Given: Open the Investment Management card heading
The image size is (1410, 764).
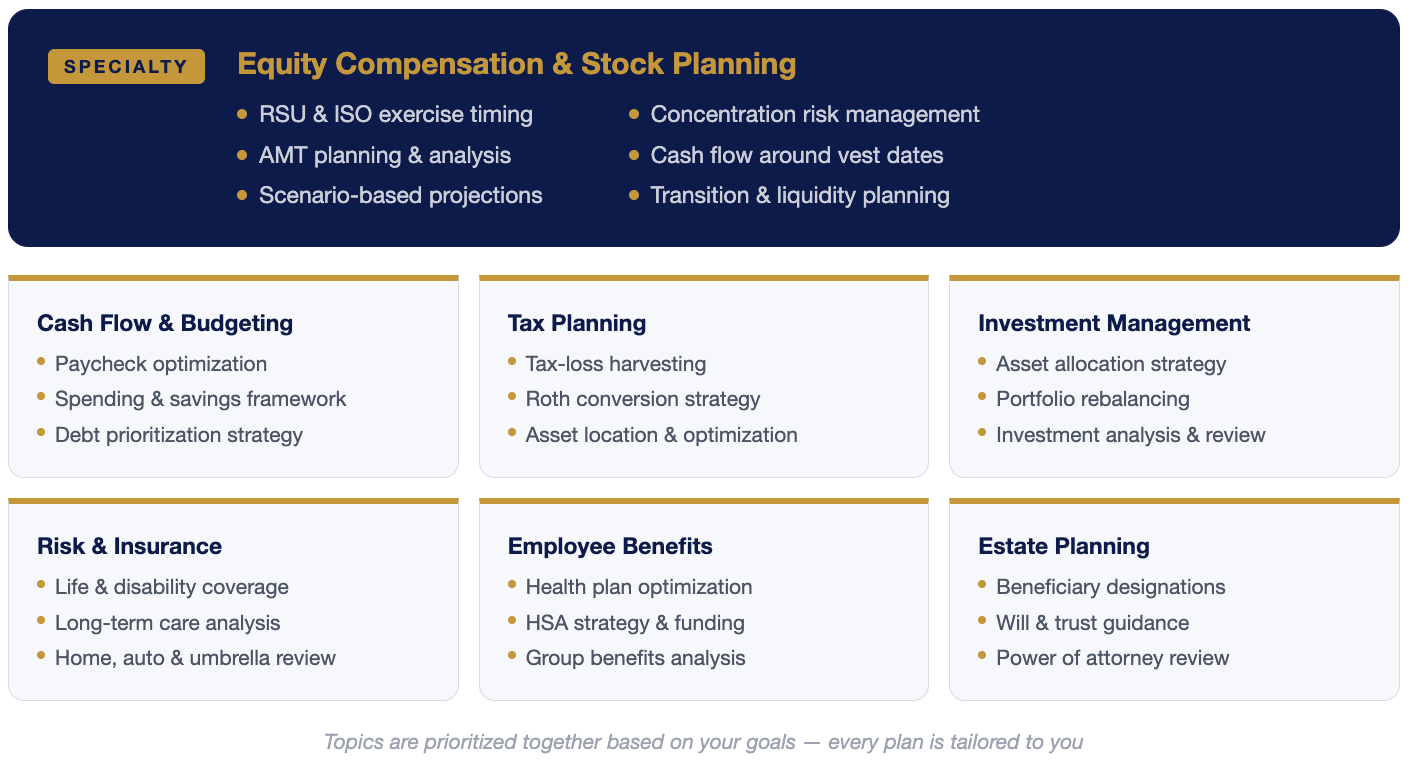Looking at the screenshot, I should (x=1114, y=323).
